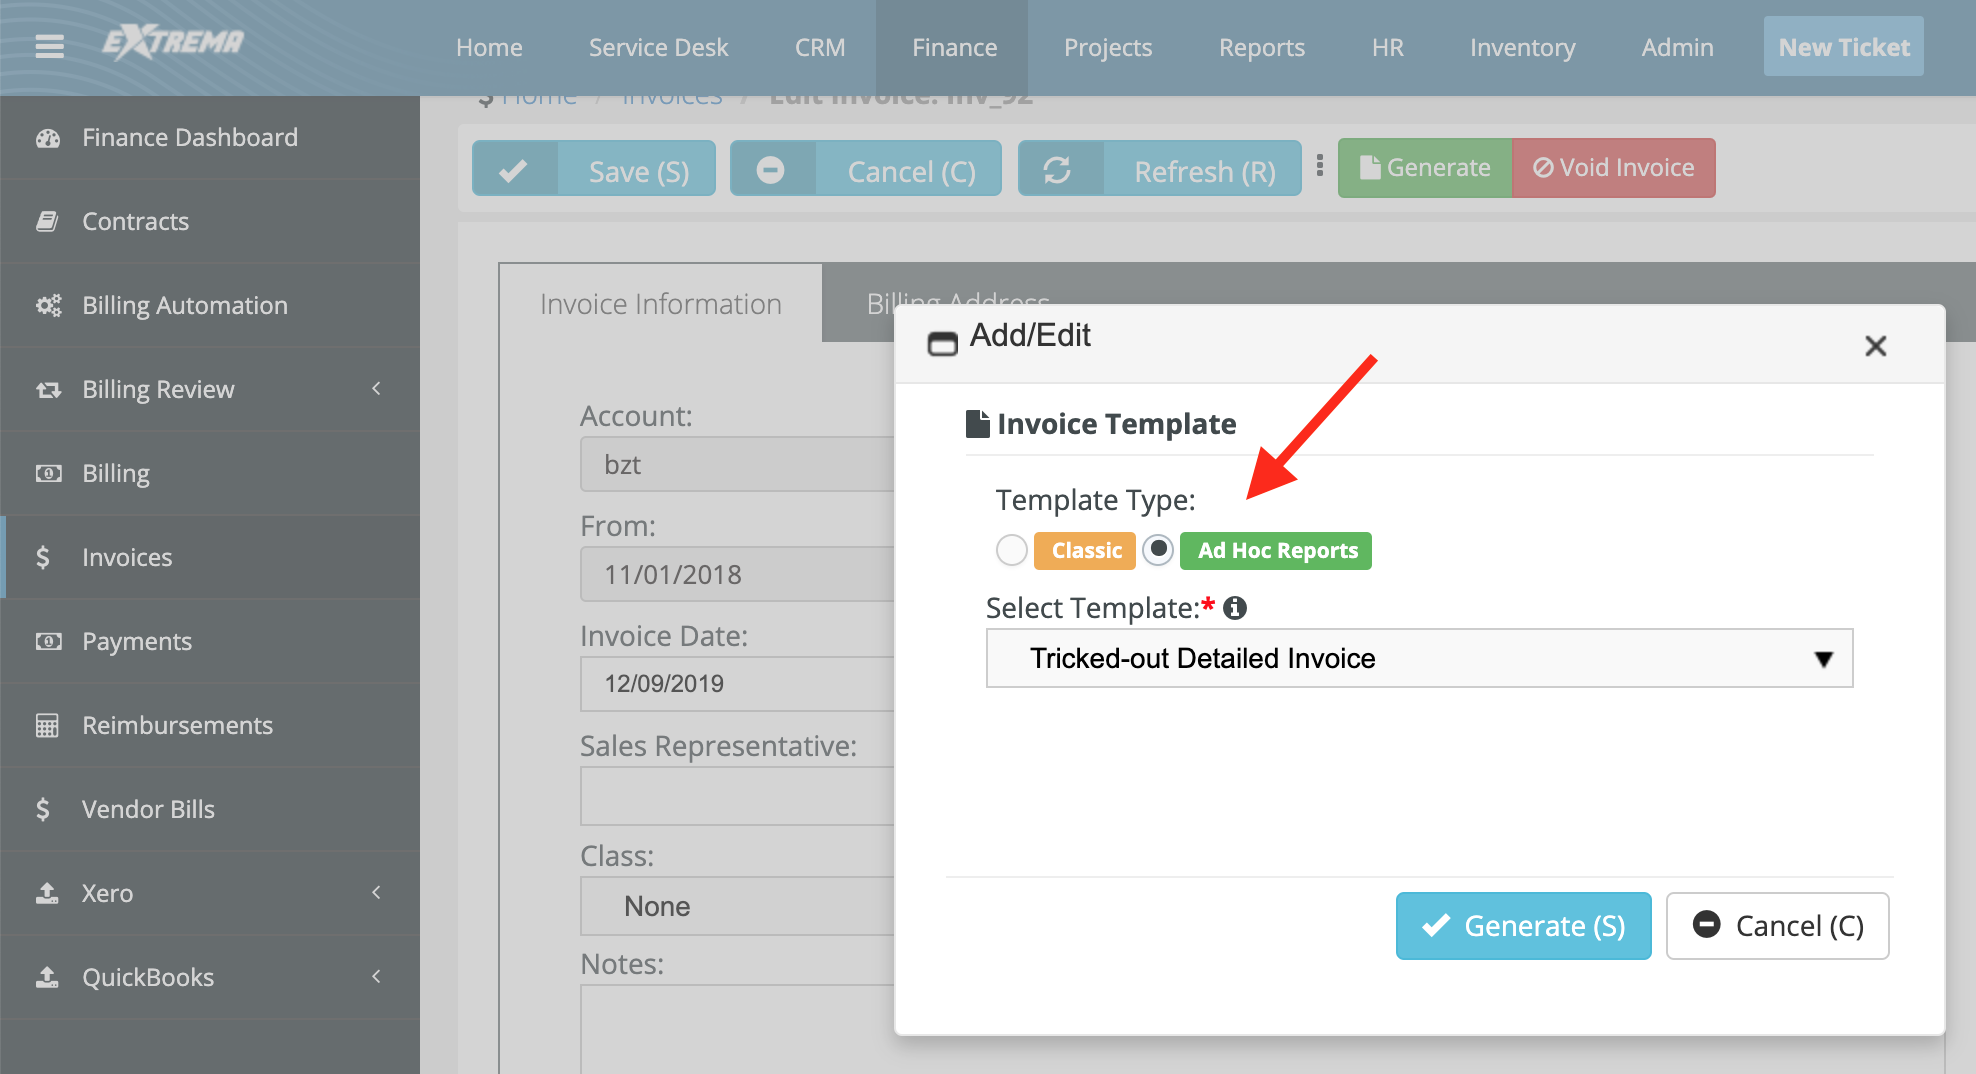Click the Invoice Date field 12/09/2019
Screen dimensions: 1976x1074
737,684
